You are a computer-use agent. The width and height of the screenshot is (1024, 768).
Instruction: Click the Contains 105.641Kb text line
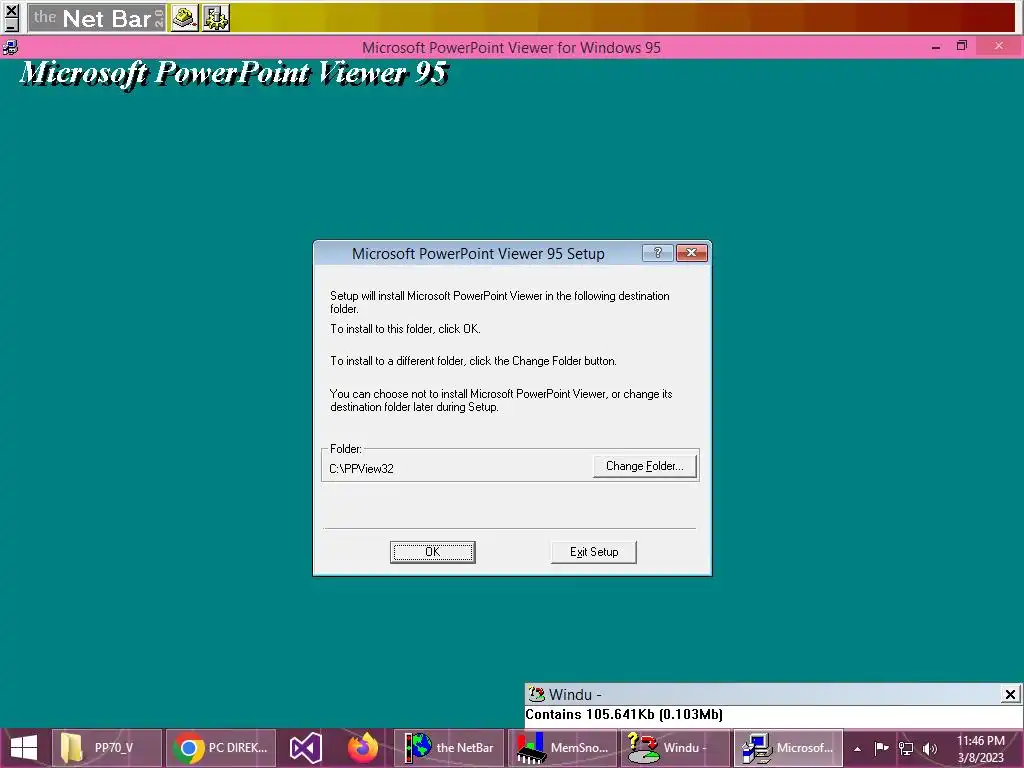pyautogui.click(x=624, y=714)
